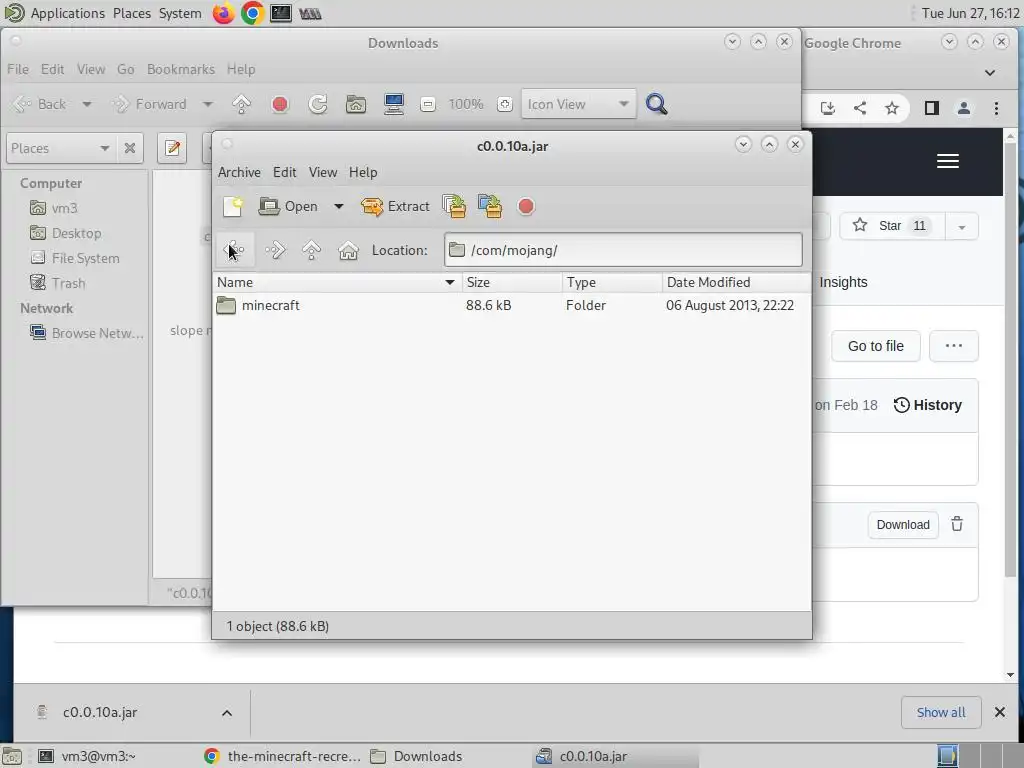This screenshot has width=1024, height=768.
Task: Click the Add files to archive icon
Action: click(454, 206)
